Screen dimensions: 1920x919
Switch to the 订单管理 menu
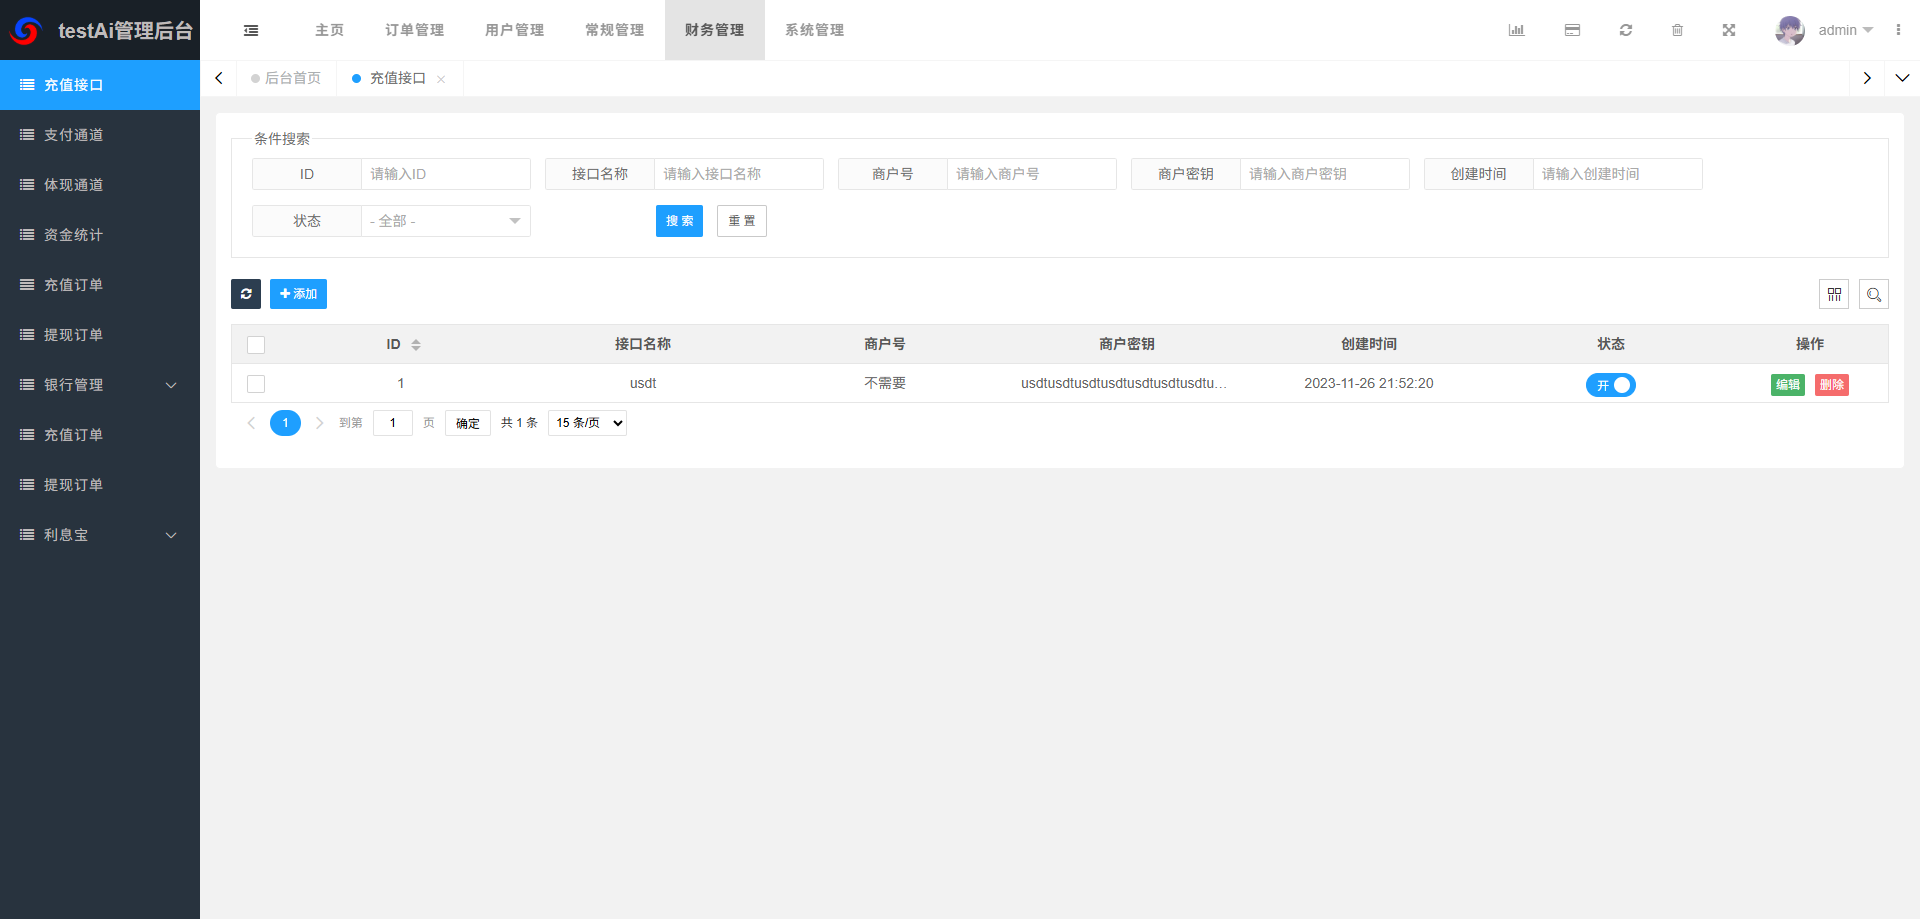point(413,30)
